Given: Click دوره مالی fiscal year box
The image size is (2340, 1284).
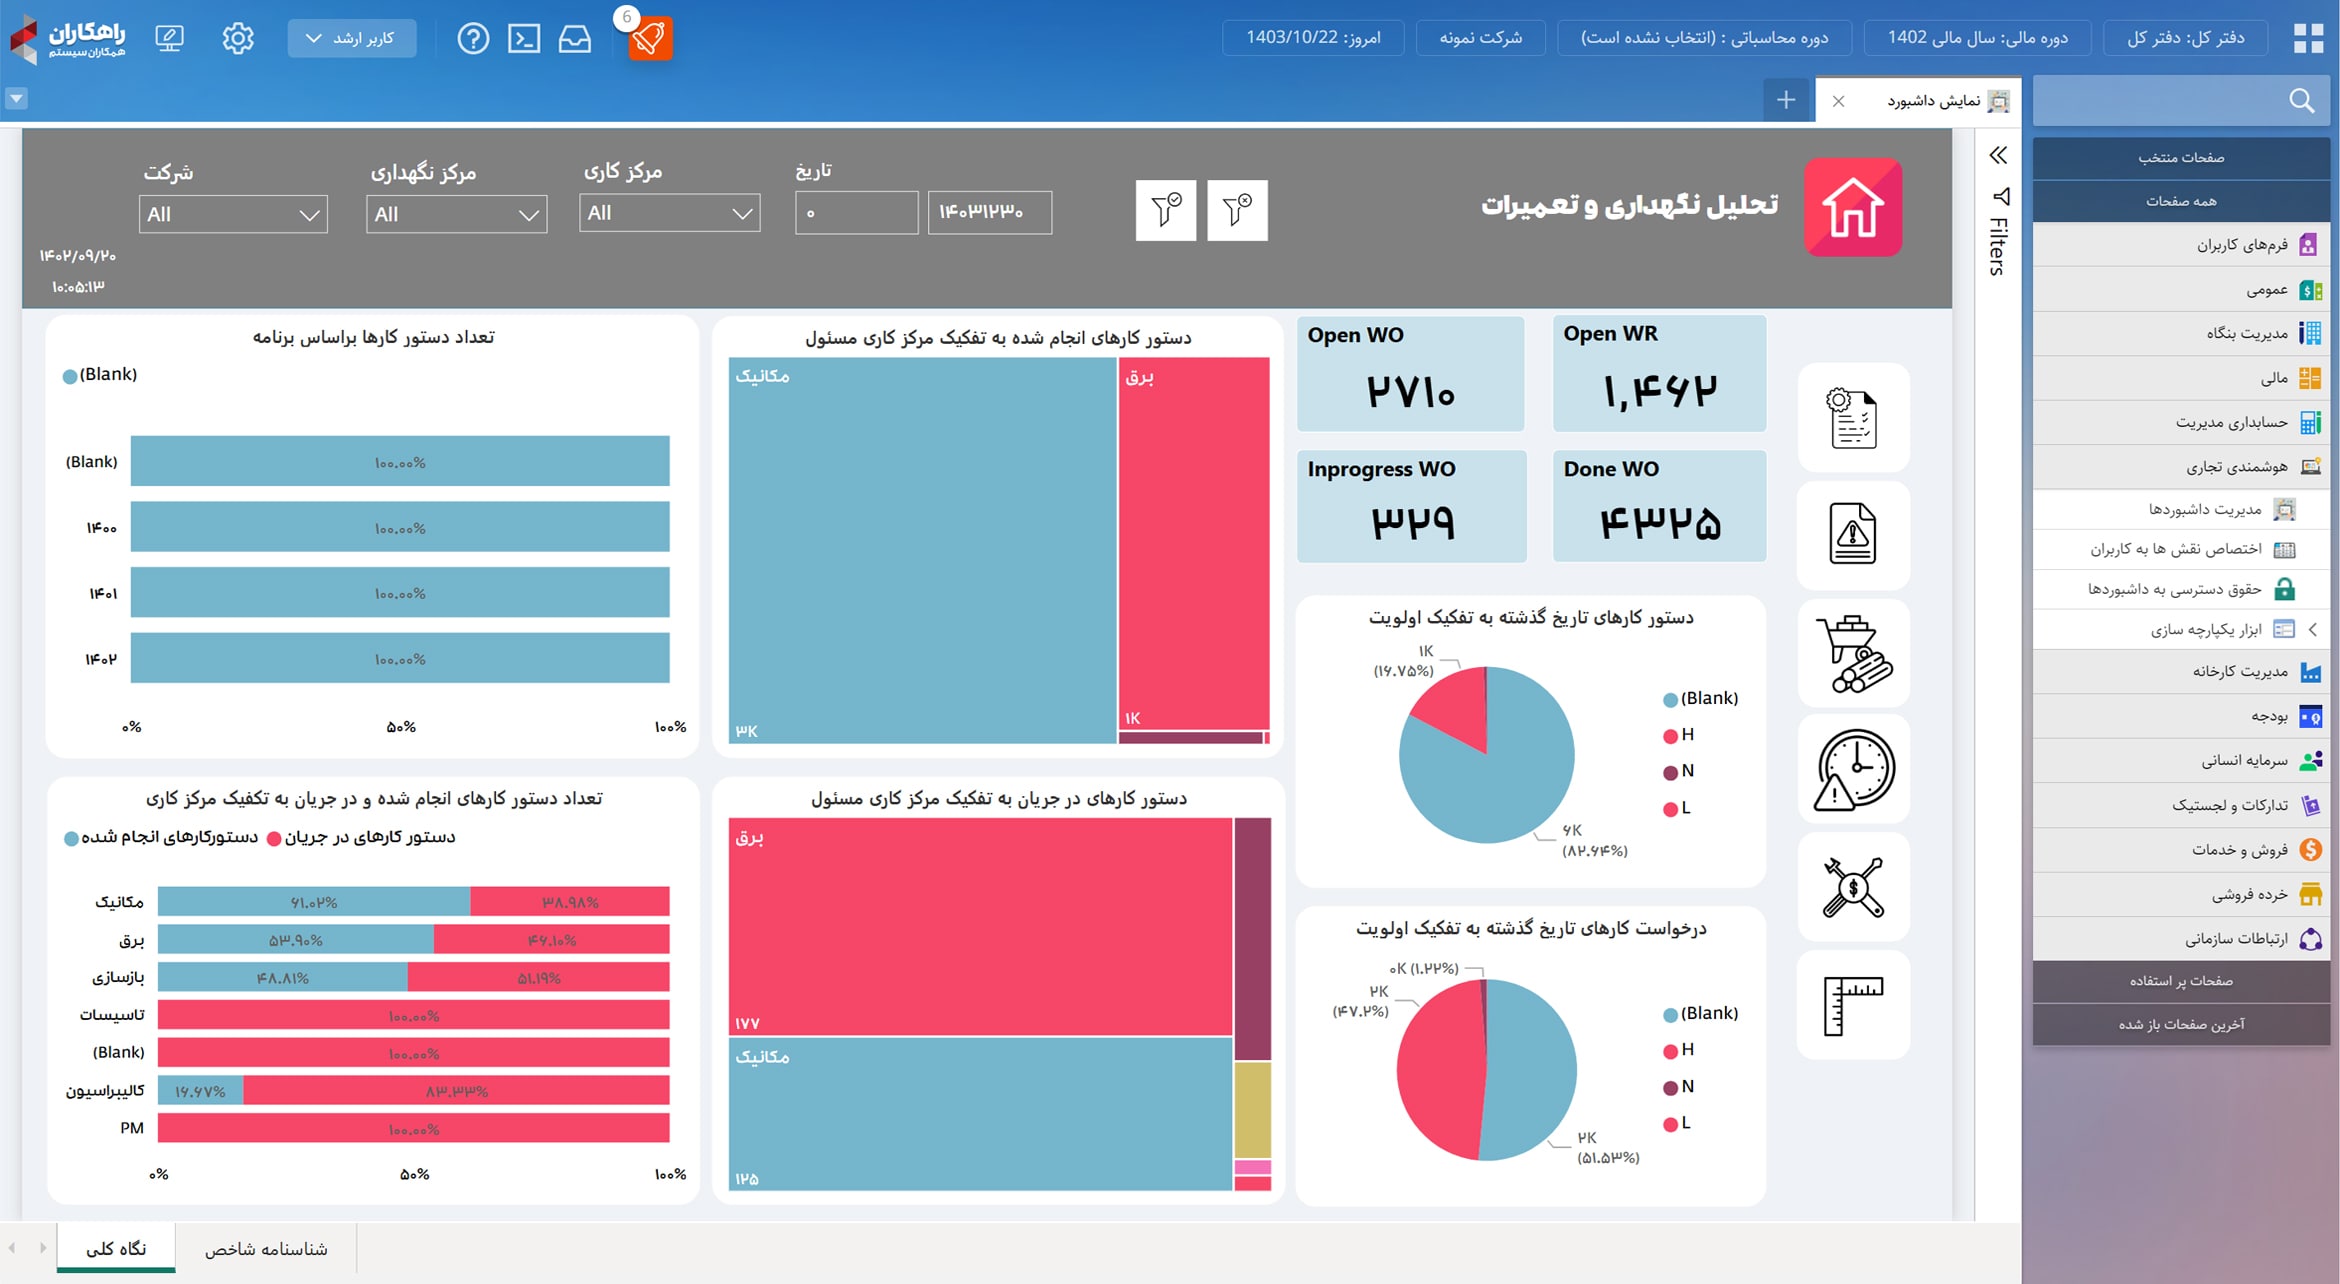Looking at the screenshot, I should pyautogui.click(x=1977, y=38).
